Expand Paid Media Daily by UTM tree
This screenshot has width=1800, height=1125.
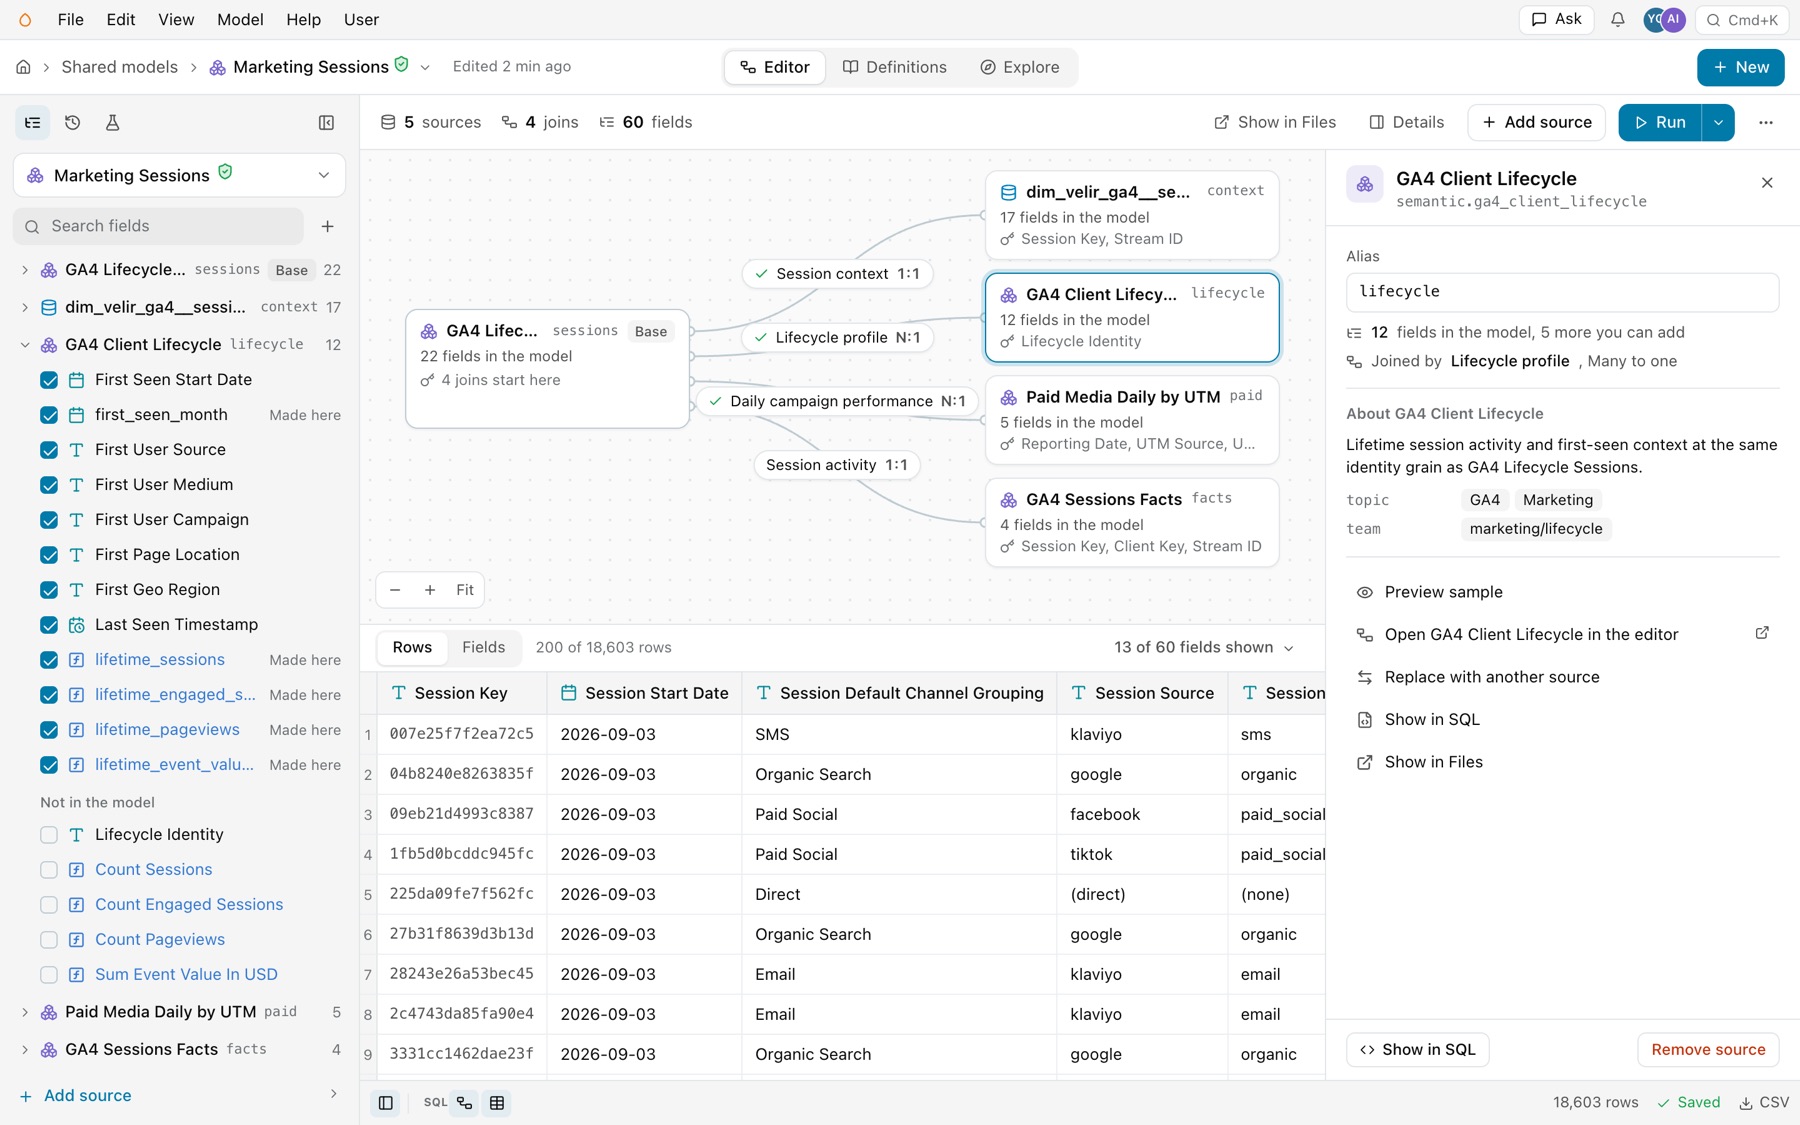(25, 1012)
